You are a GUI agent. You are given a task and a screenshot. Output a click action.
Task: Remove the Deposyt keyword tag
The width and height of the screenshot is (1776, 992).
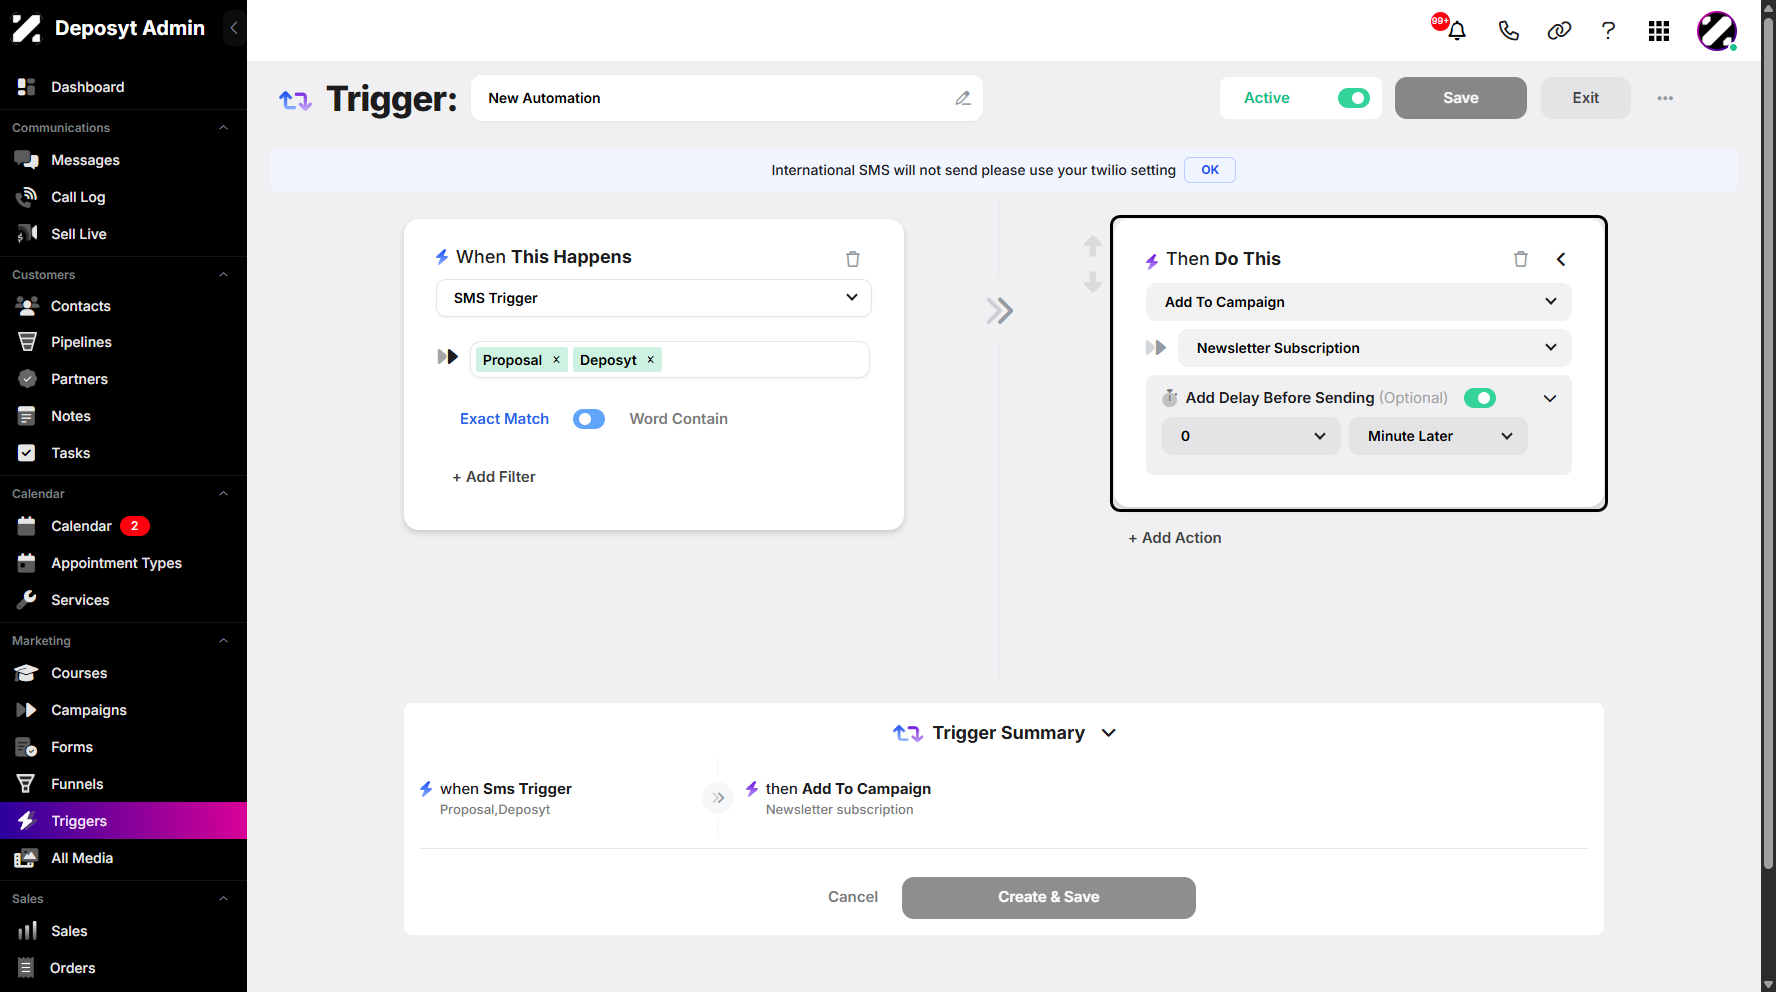[650, 360]
